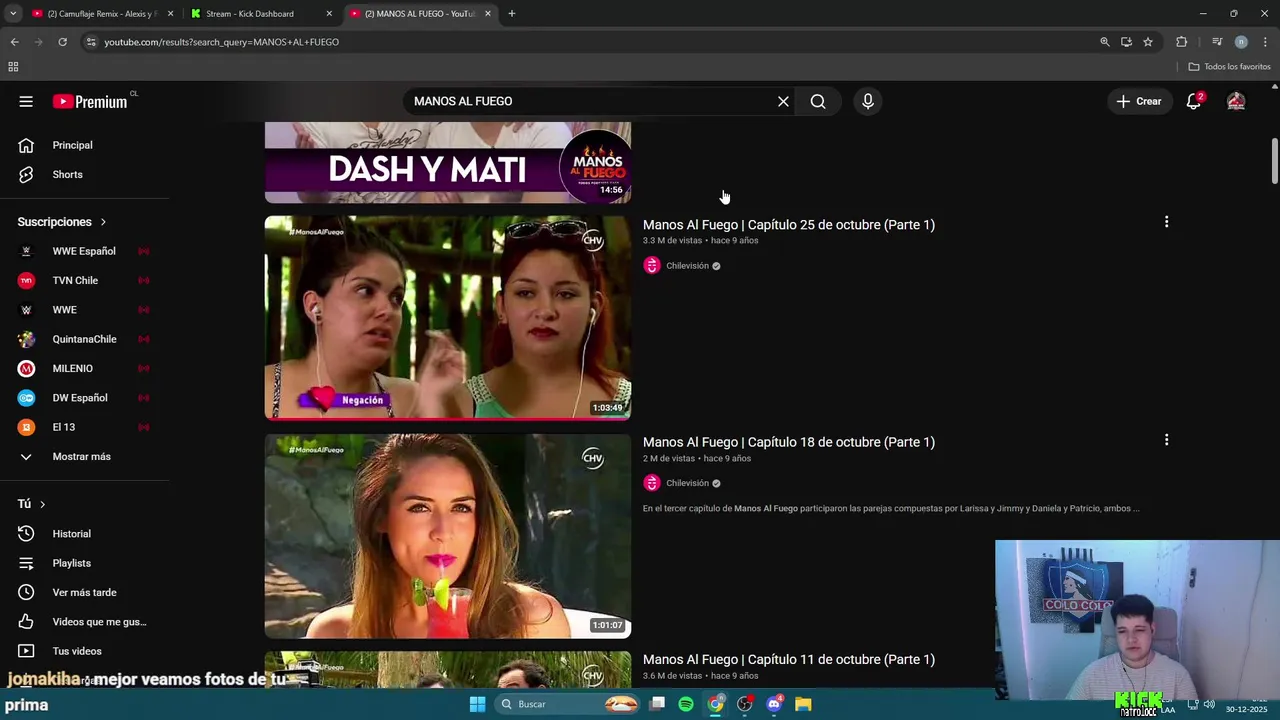Open the Crear upload menu
The image size is (1280, 720).
(x=1139, y=101)
